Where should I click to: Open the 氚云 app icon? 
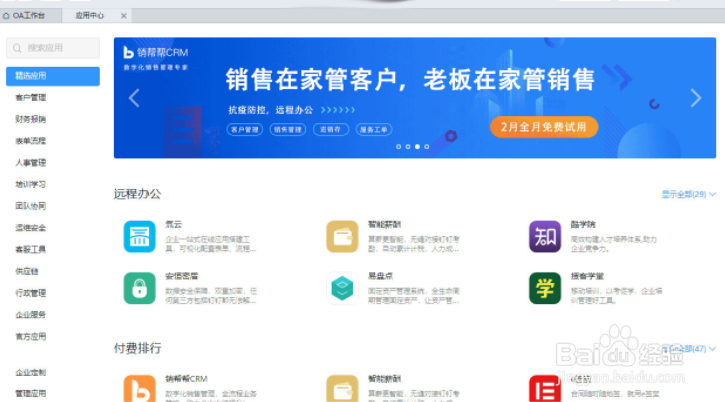pyautogui.click(x=139, y=236)
